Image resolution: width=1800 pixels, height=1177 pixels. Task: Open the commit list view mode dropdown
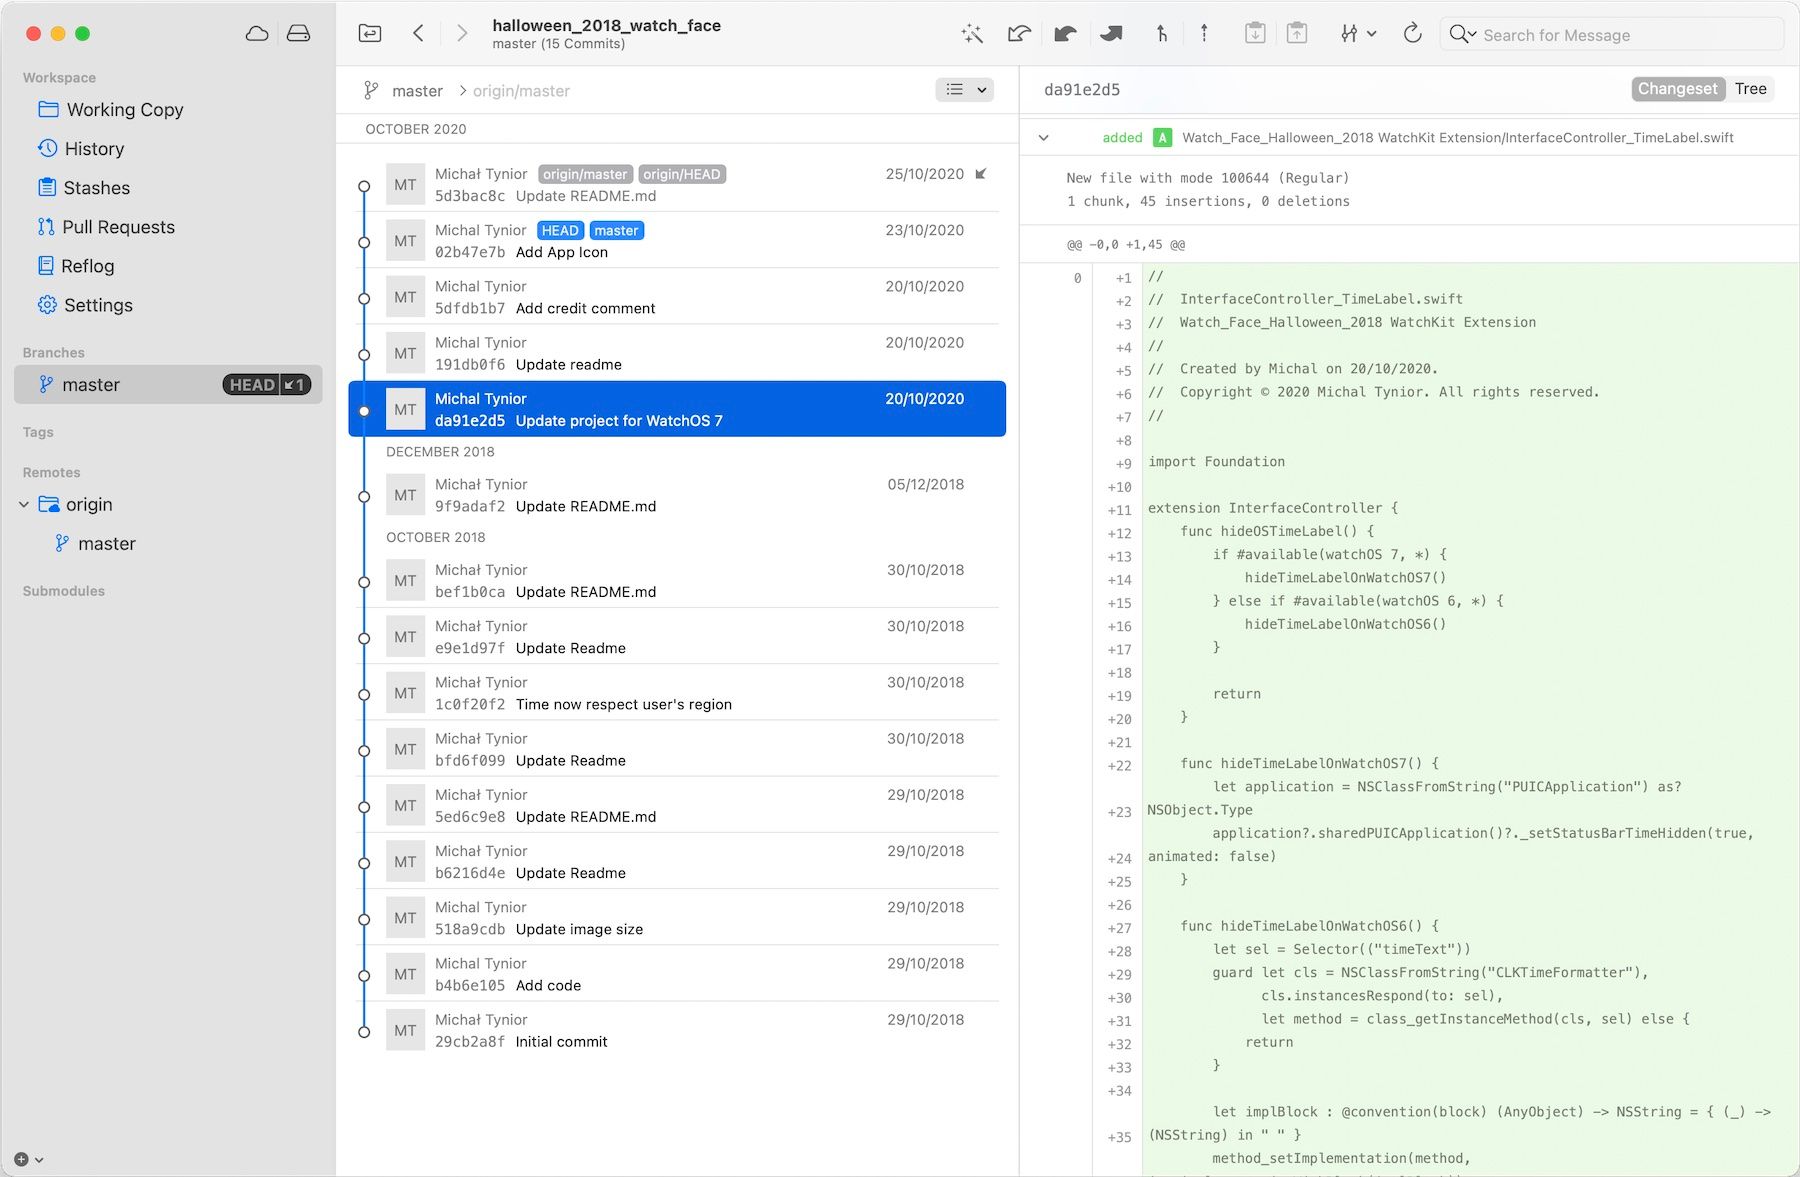[965, 90]
